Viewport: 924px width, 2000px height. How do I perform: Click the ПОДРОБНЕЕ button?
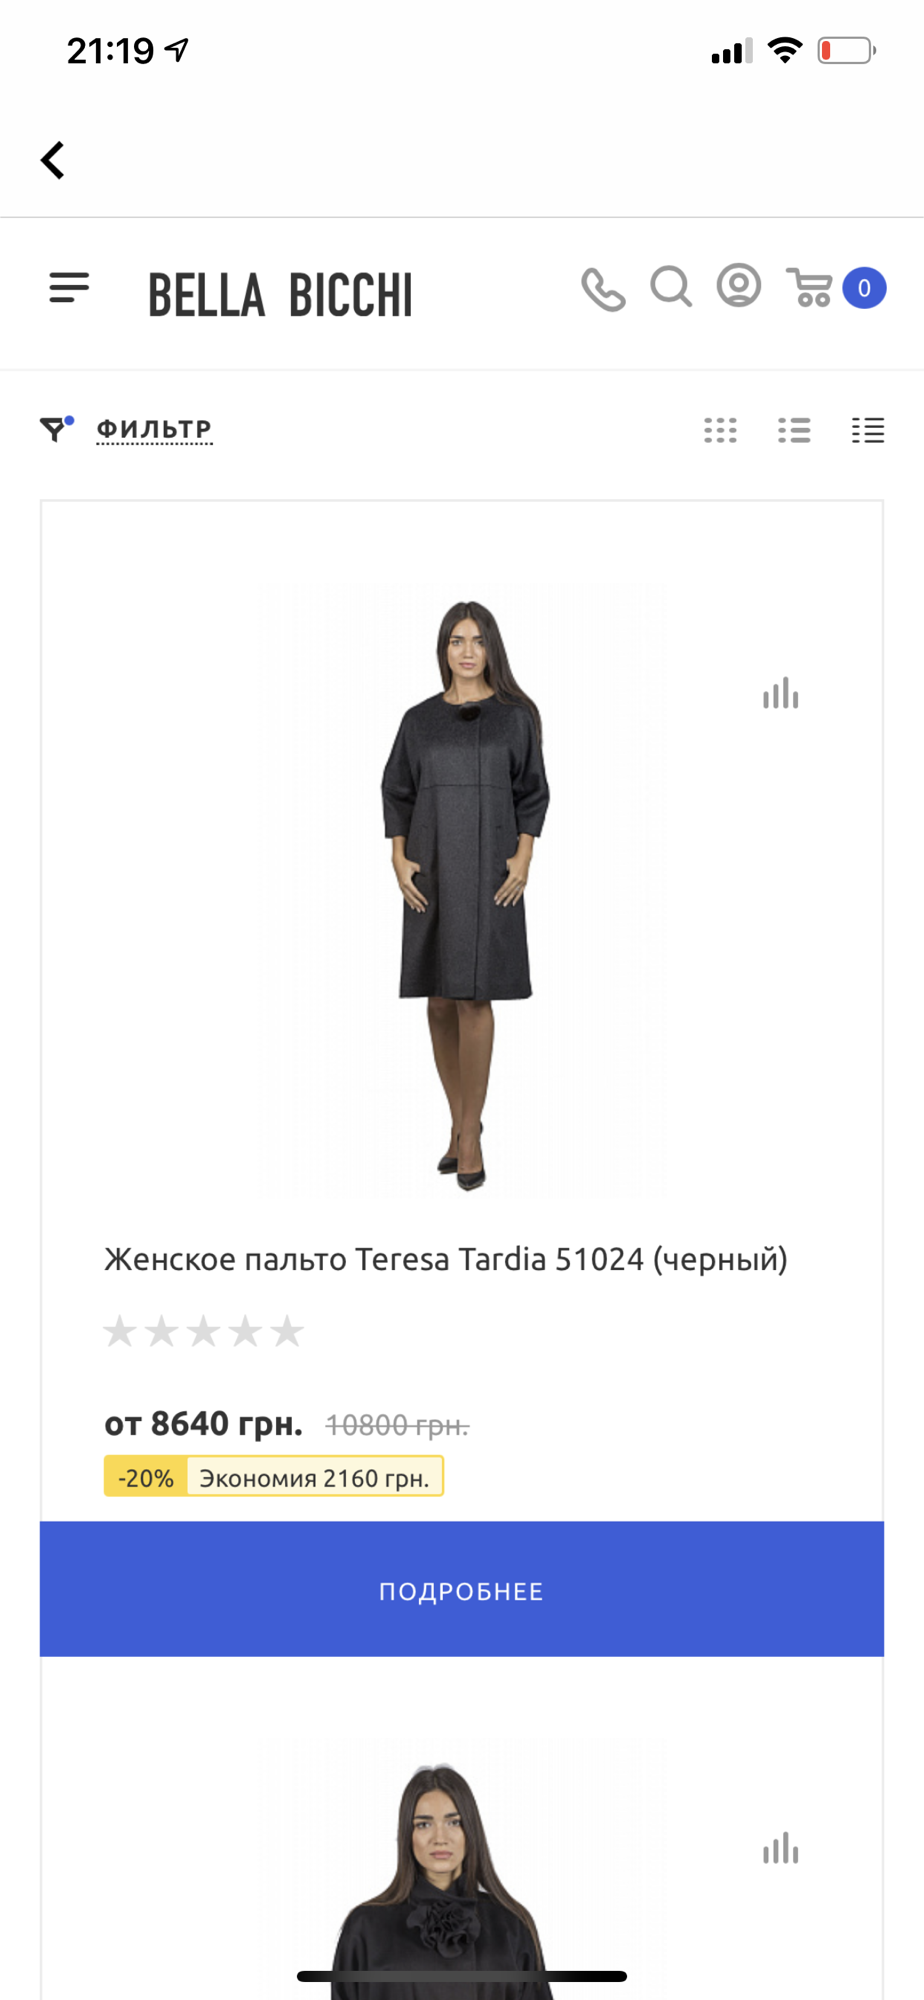coord(462,1590)
